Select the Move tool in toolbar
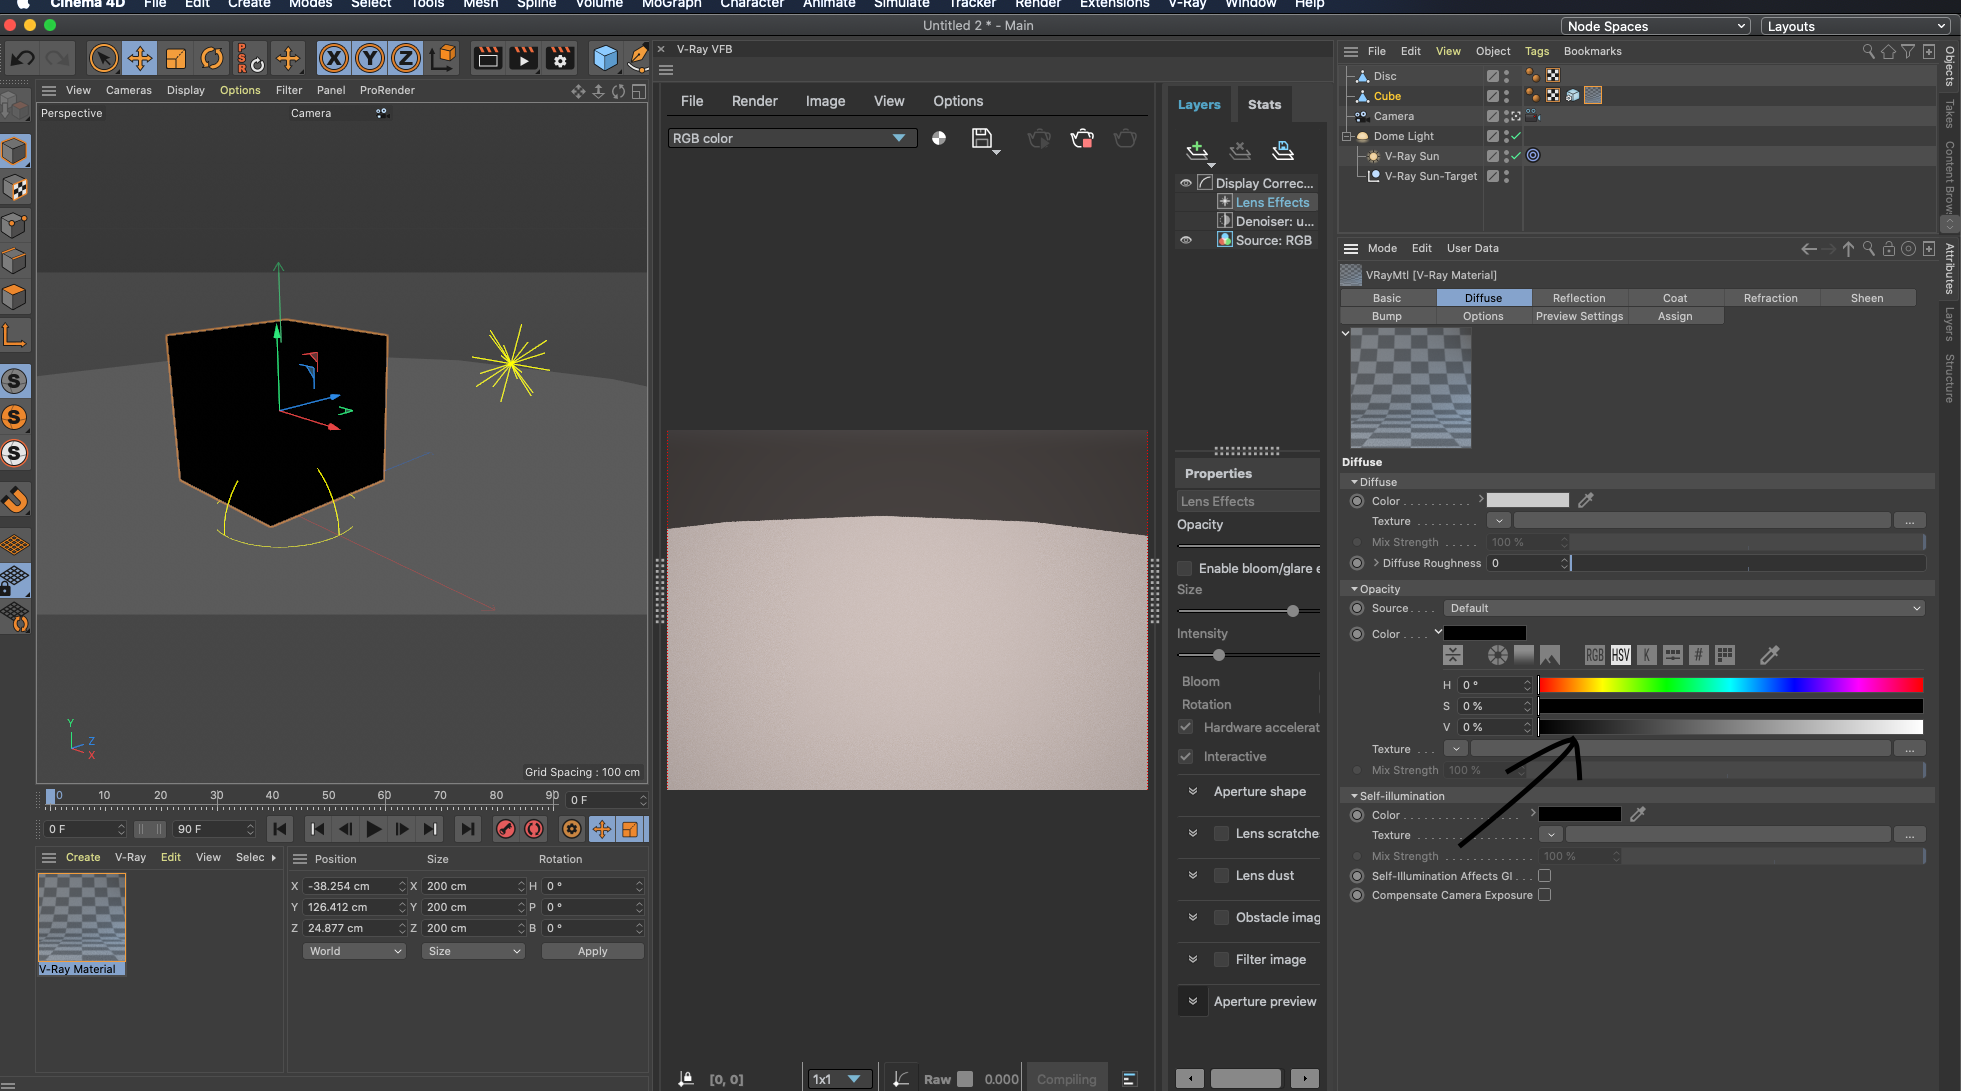Viewport: 1961px width, 1091px height. click(140, 59)
